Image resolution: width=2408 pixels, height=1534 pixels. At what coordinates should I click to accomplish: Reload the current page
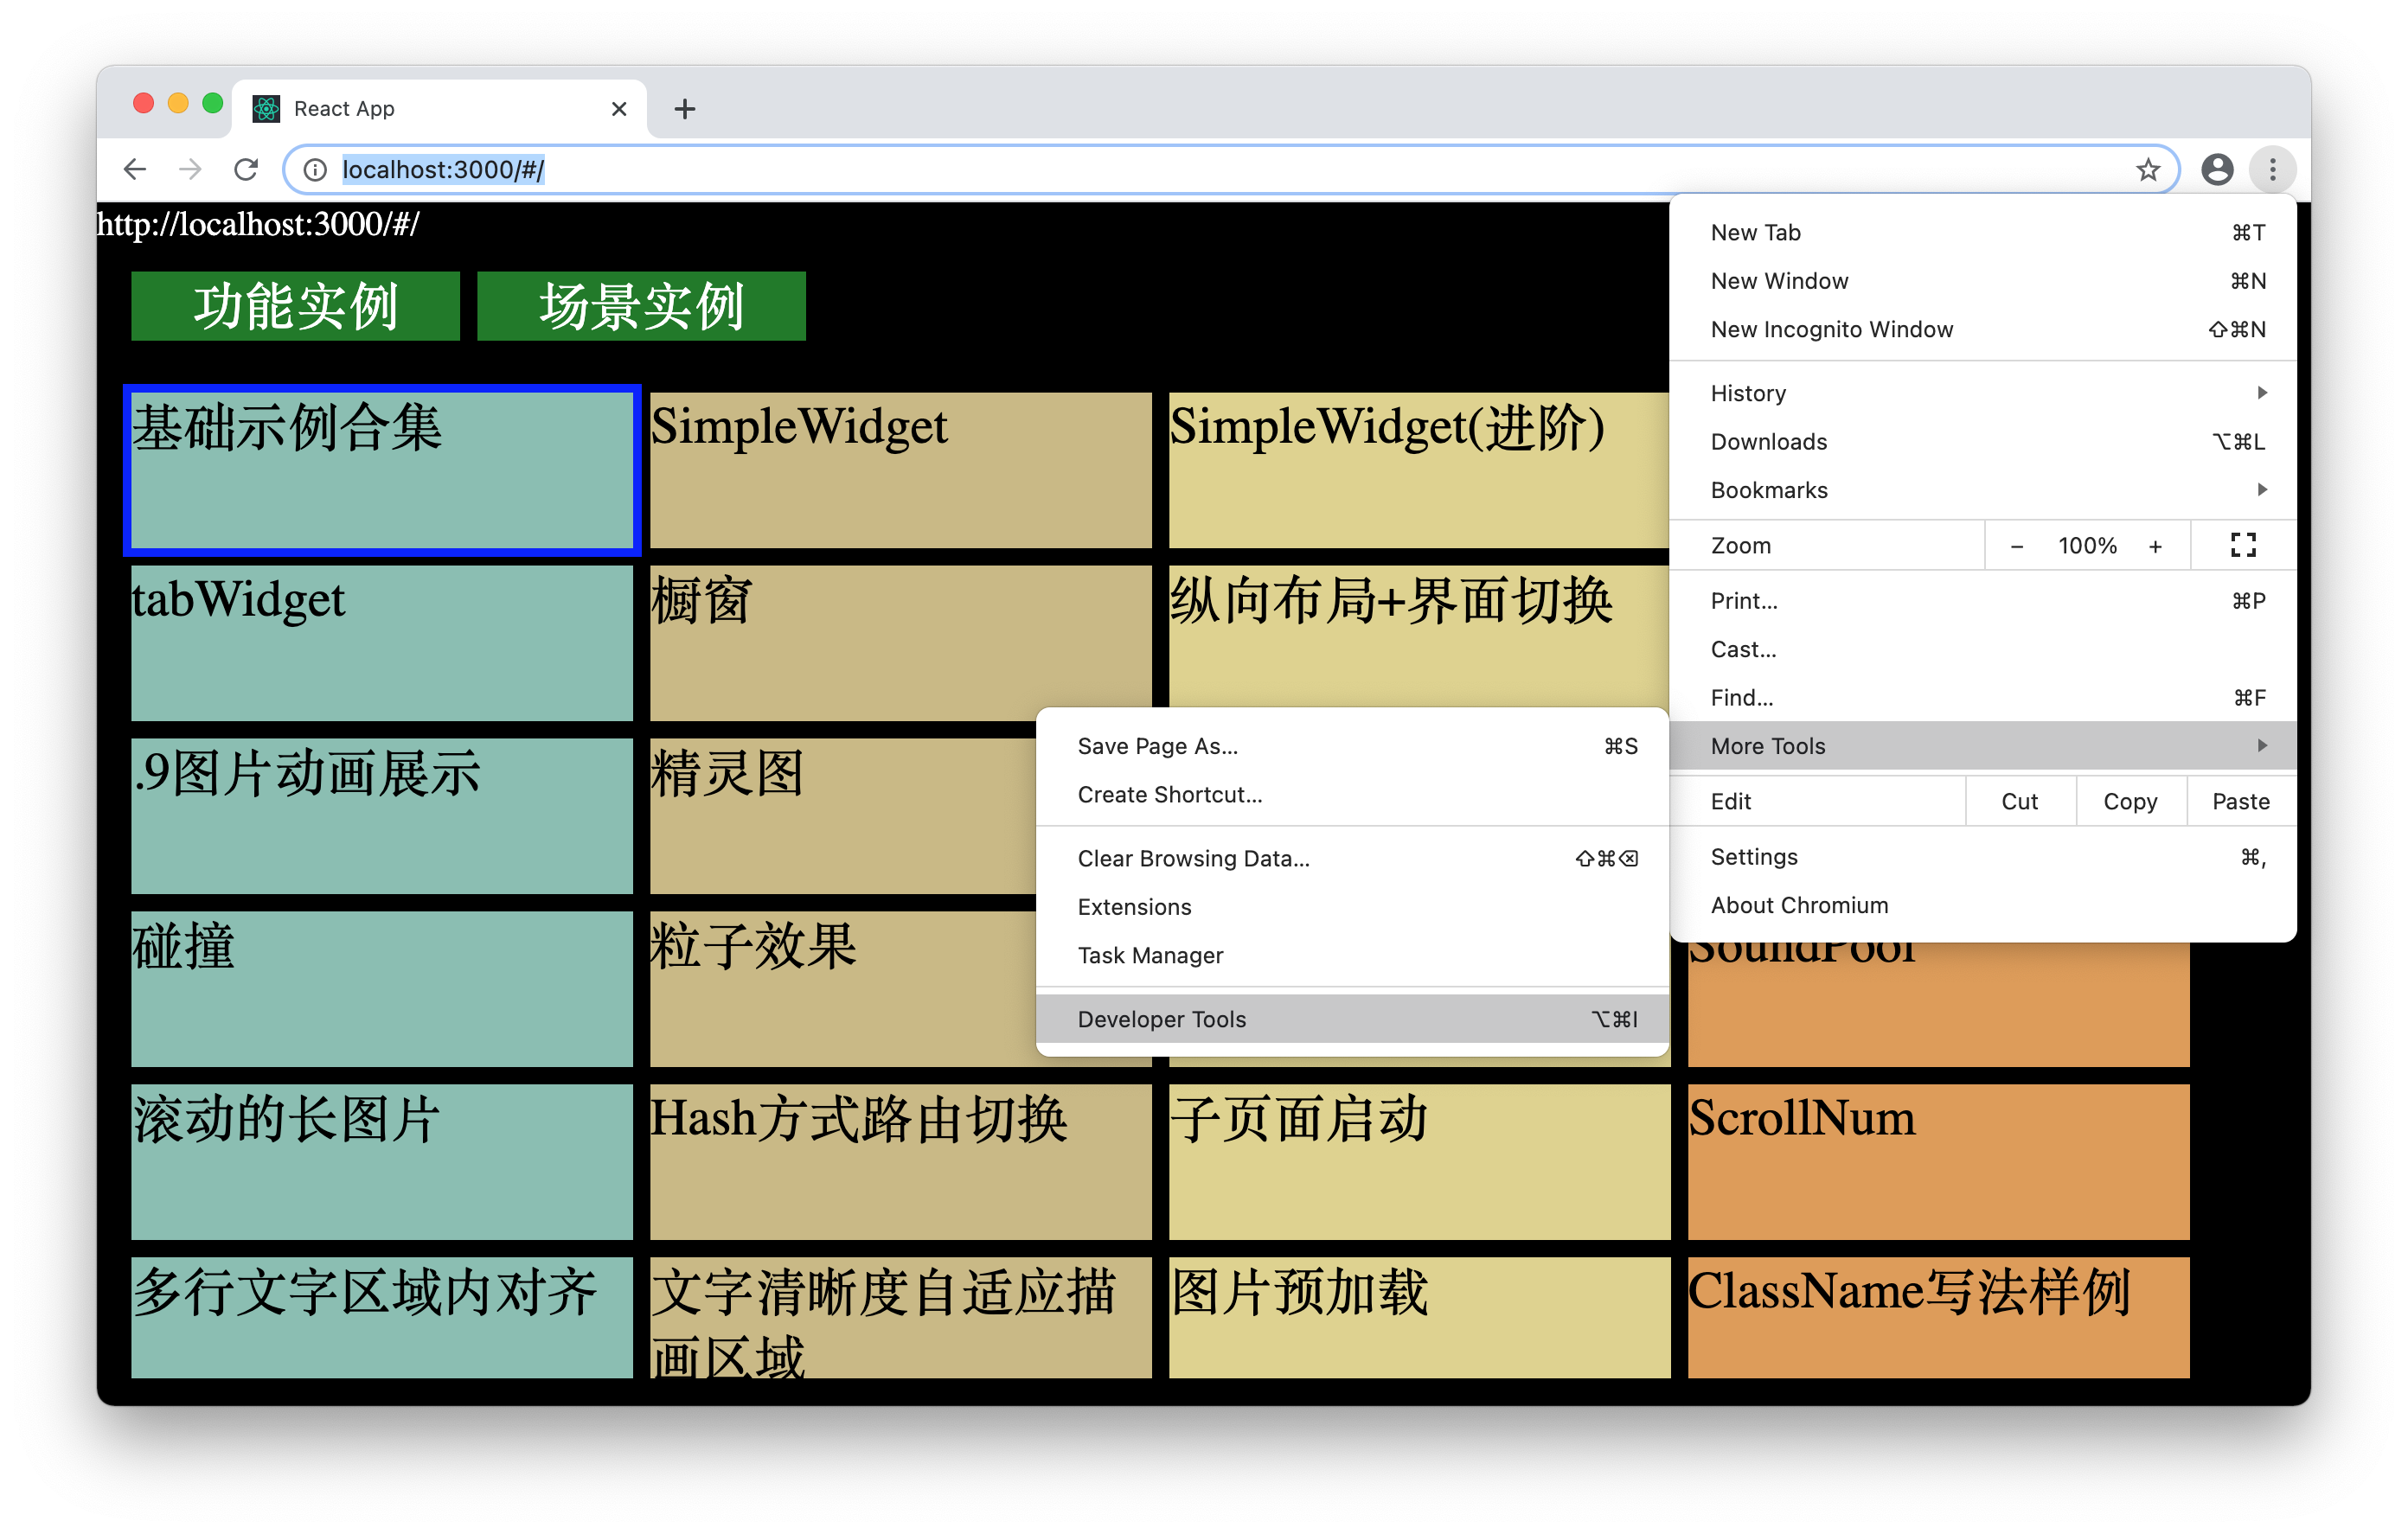click(246, 169)
